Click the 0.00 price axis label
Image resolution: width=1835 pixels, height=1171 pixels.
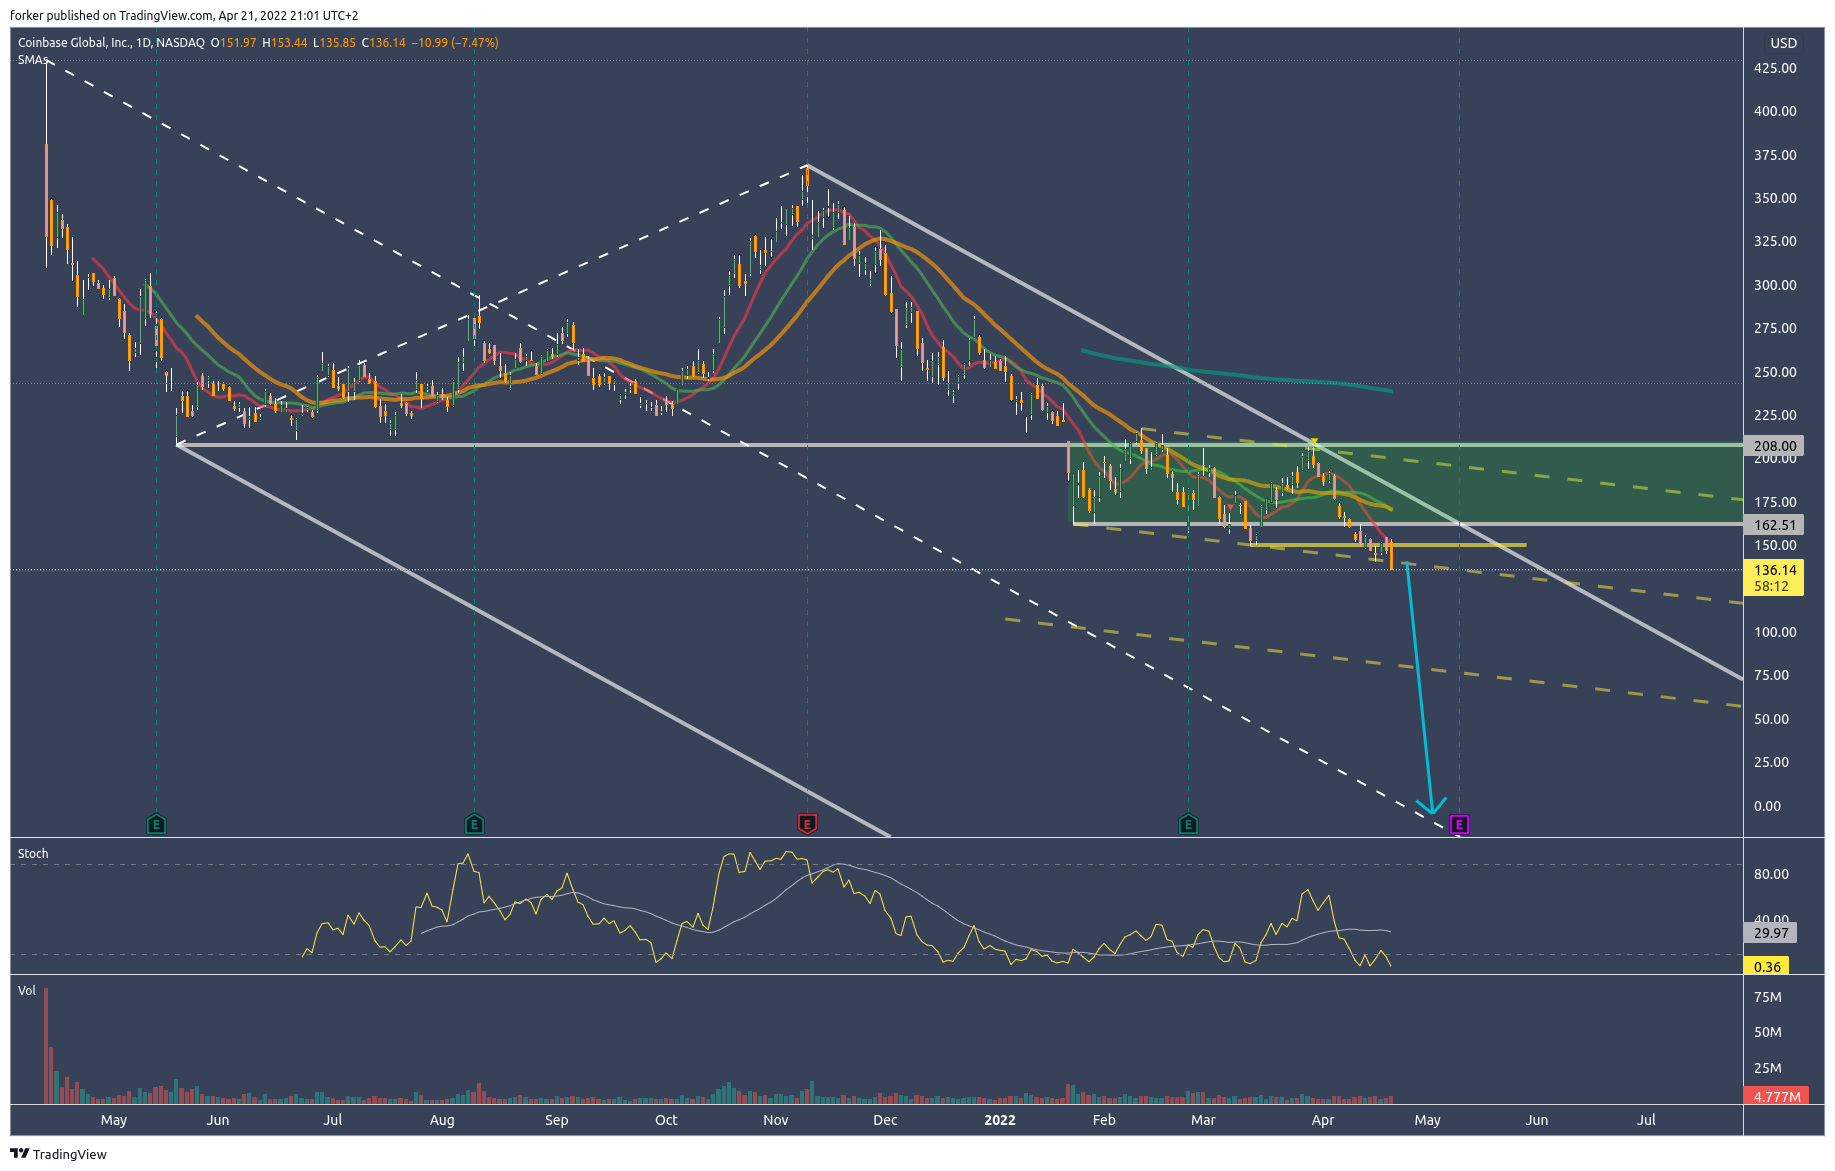[x=1767, y=806]
